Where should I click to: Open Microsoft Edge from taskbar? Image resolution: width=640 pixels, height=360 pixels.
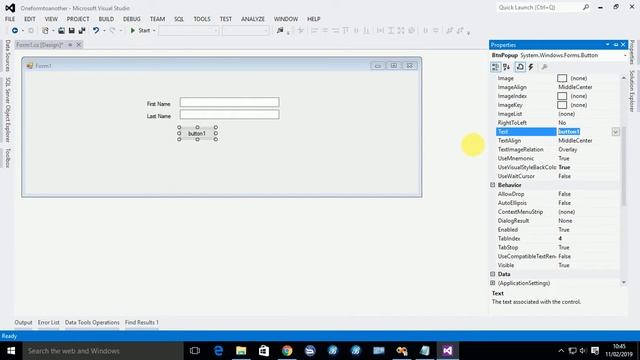click(x=218, y=351)
